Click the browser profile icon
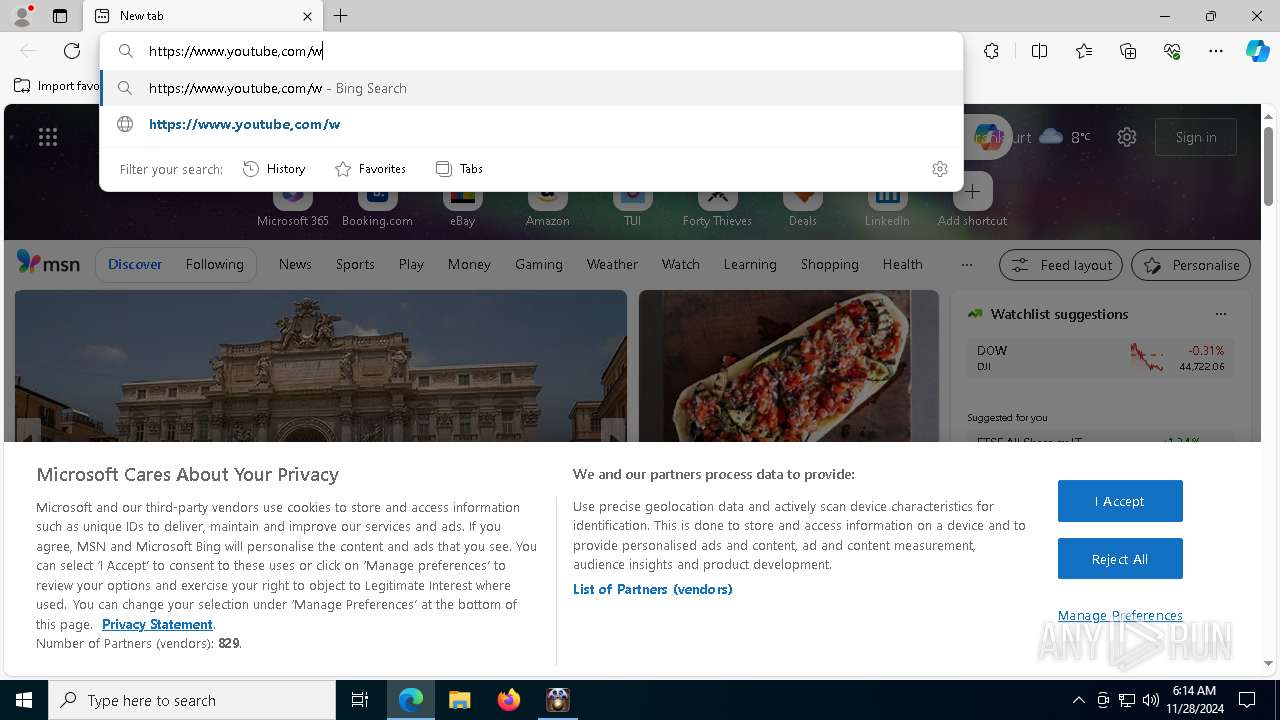 coord(22,16)
